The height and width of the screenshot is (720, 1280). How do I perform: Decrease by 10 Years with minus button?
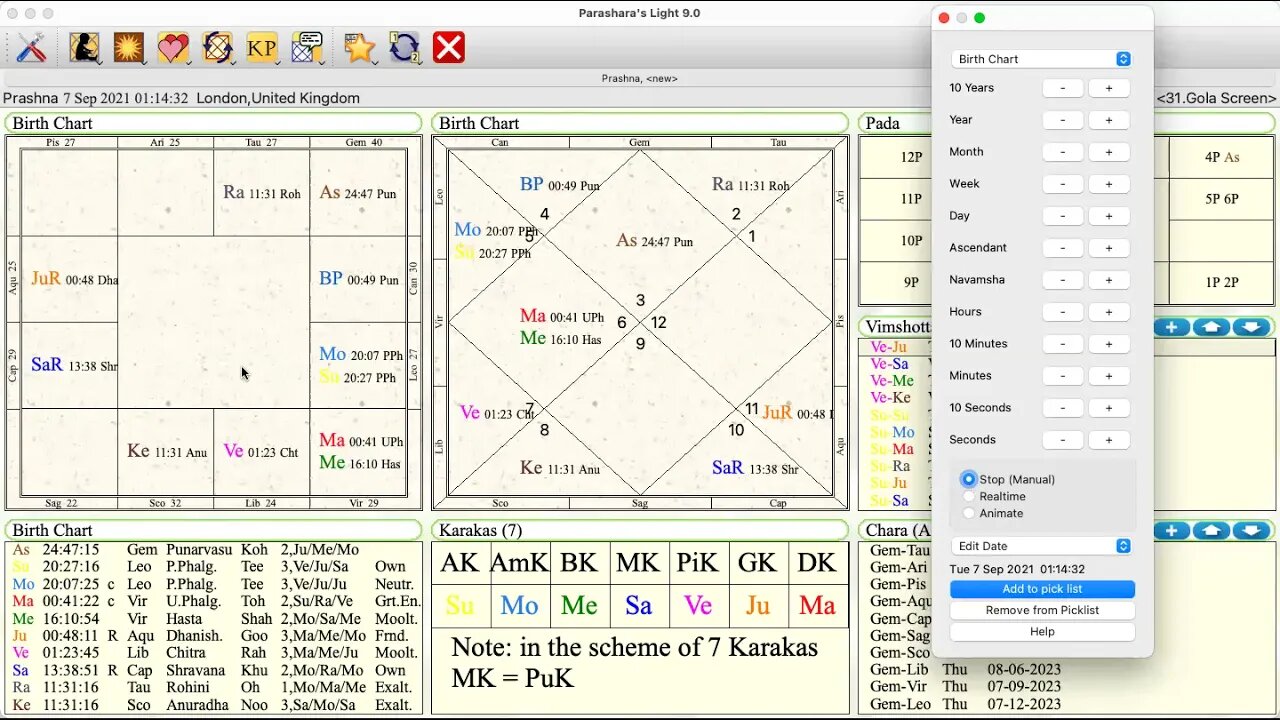coord(1063,88)
